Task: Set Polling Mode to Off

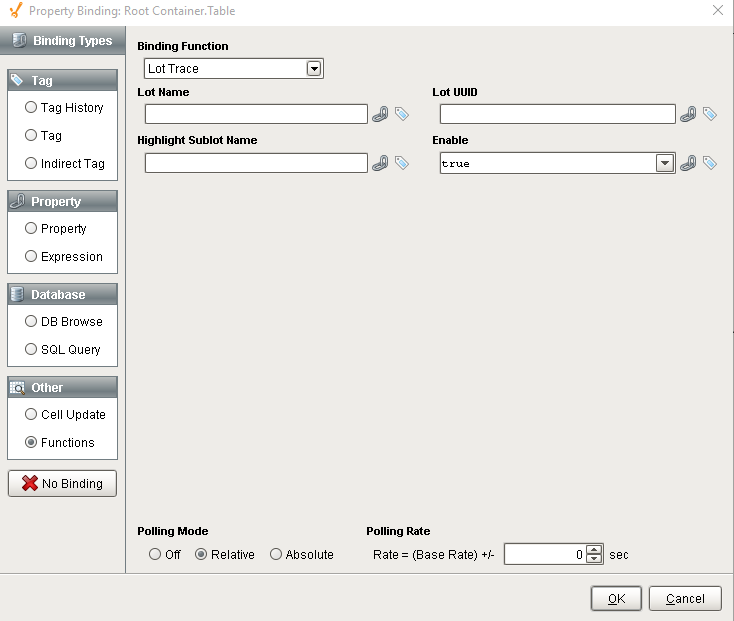Action: pyautogui.click(x=155, y=554)
